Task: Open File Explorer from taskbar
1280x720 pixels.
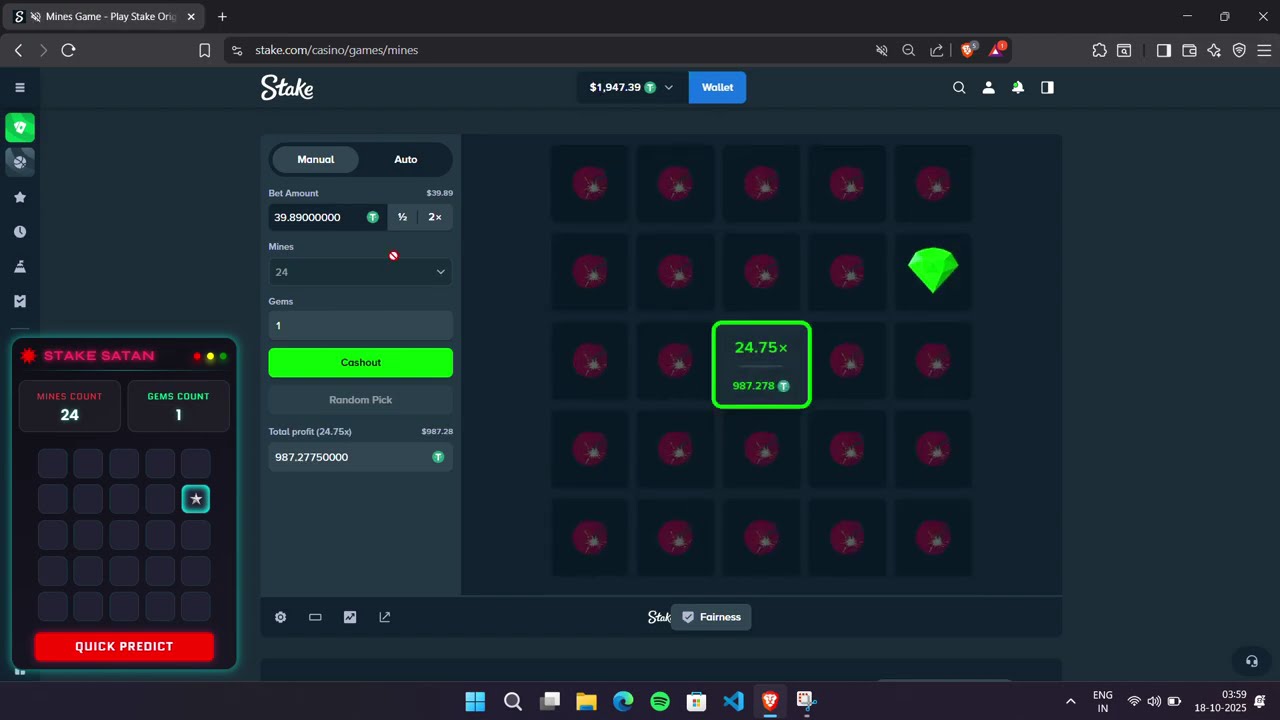Action: [586, 701]
